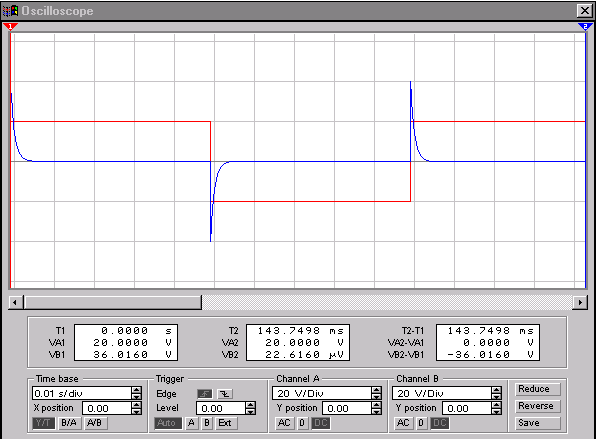Close the Oscilloscope window
This screenshot has height=439, width=596.
pos(584,11)
